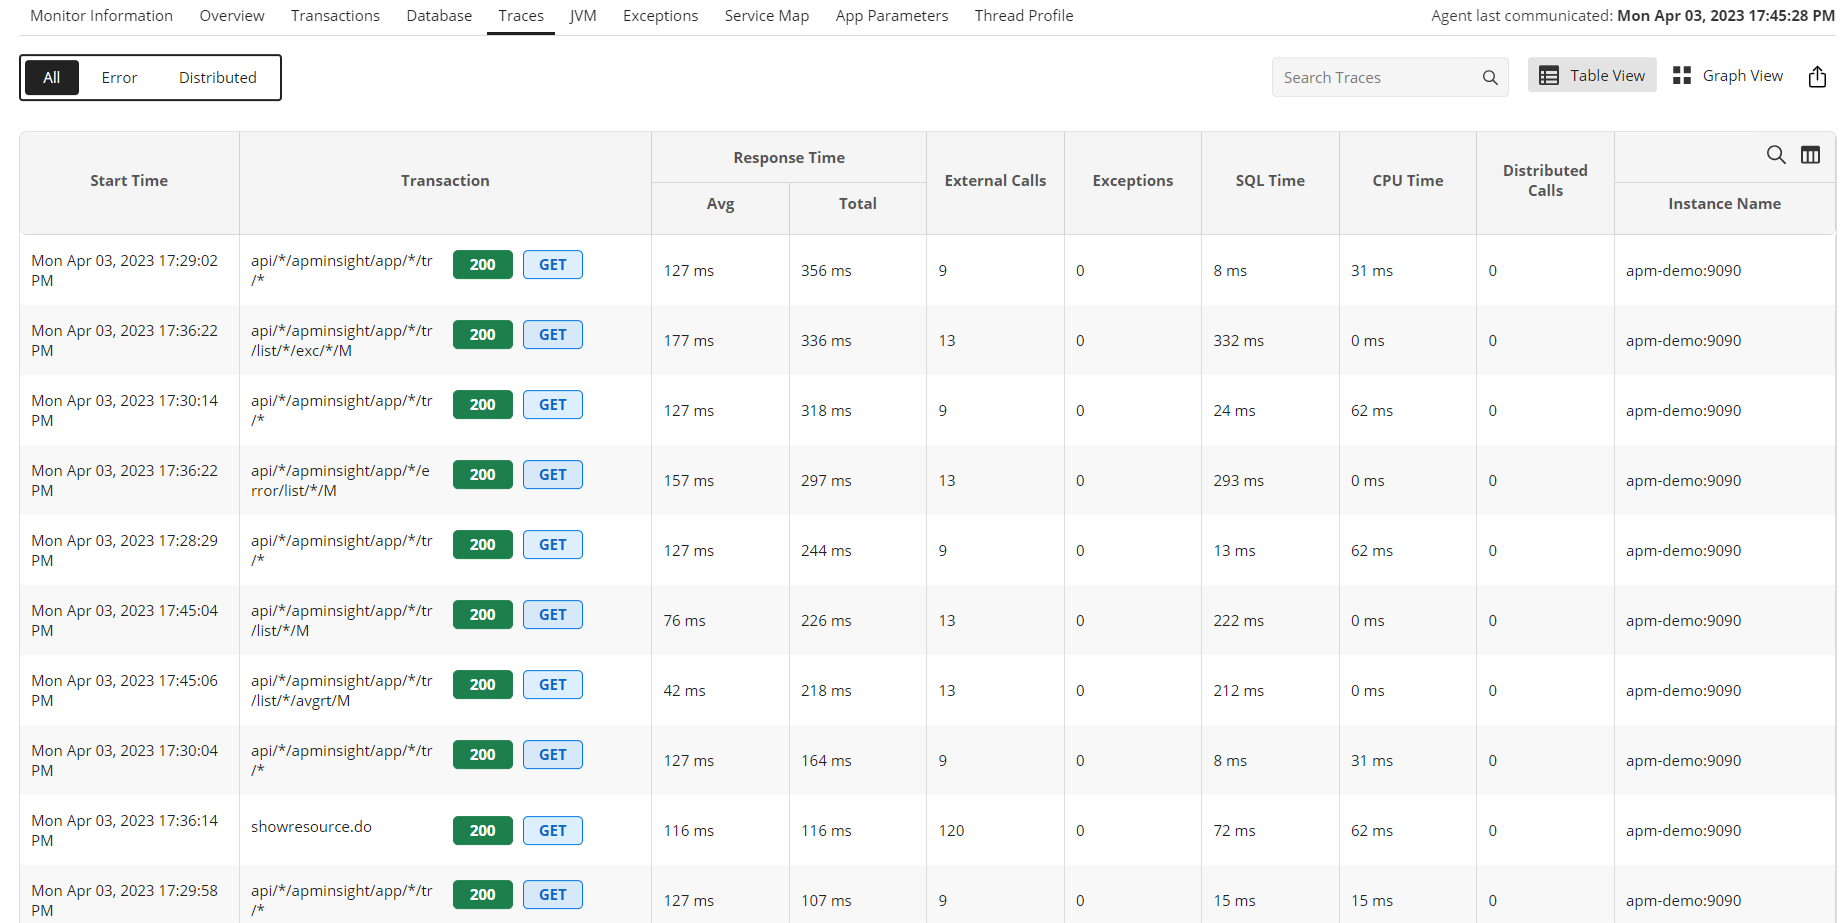1841x923 pixels.
Task: Open the Traces tab
Action: point(520,15)
